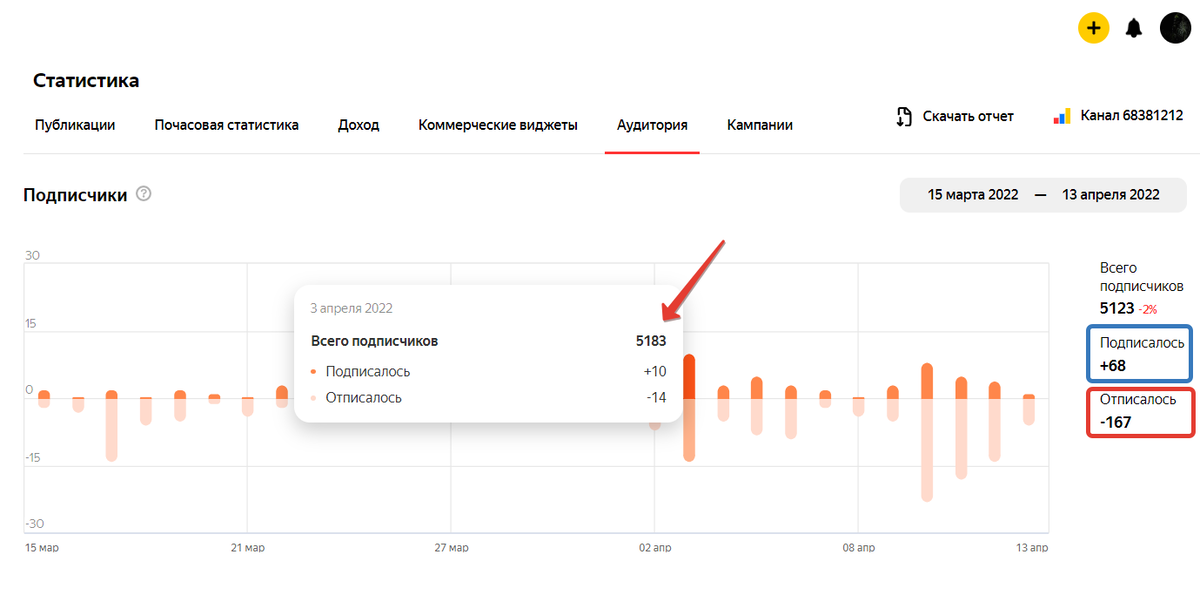Select the Аудитория tab
Screen dimensions: 1200x595
coord(652,125)
